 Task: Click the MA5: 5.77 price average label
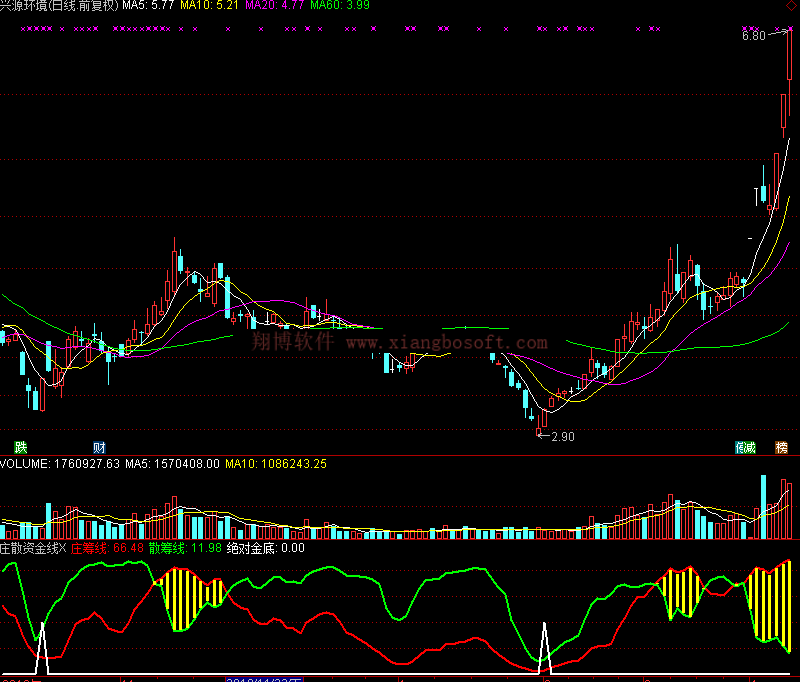coord(148,5)
